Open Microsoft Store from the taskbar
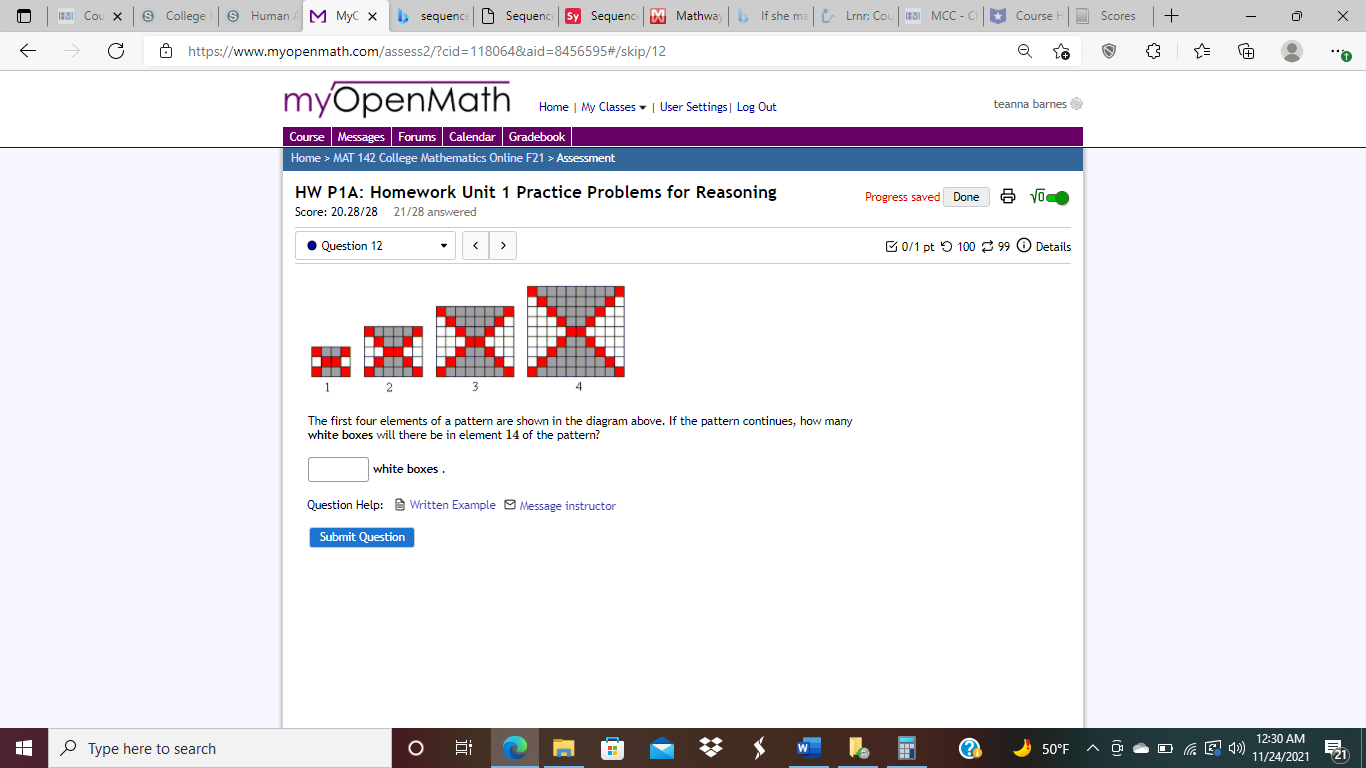 (x=612, y=748)
